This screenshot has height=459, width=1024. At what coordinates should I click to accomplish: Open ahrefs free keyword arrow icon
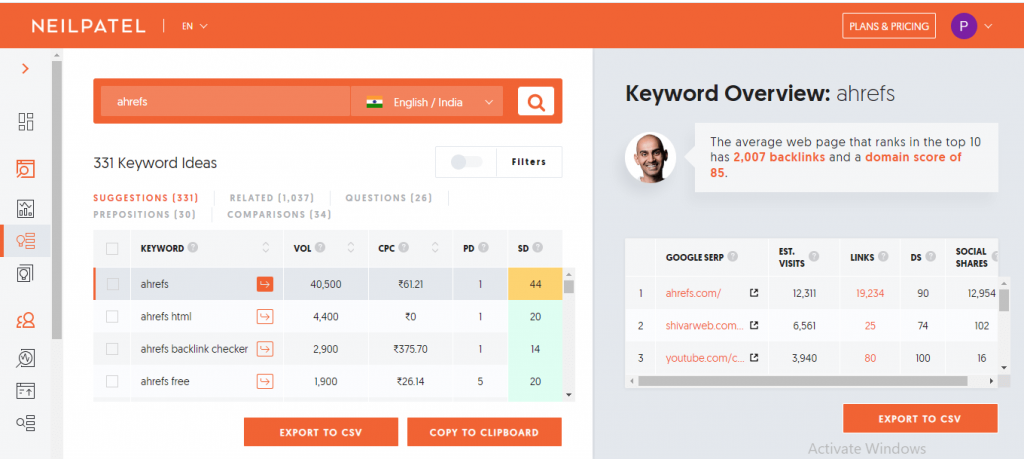(264, 381)
